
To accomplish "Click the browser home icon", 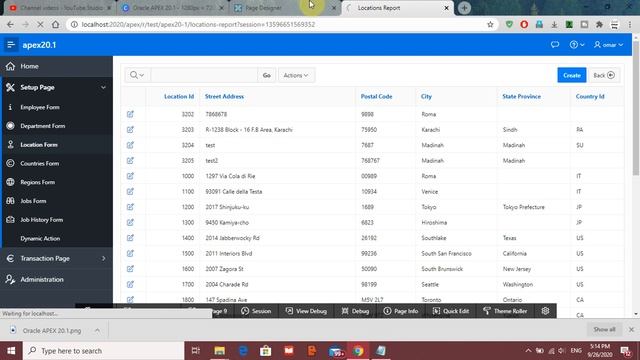I will pos(56,24).
